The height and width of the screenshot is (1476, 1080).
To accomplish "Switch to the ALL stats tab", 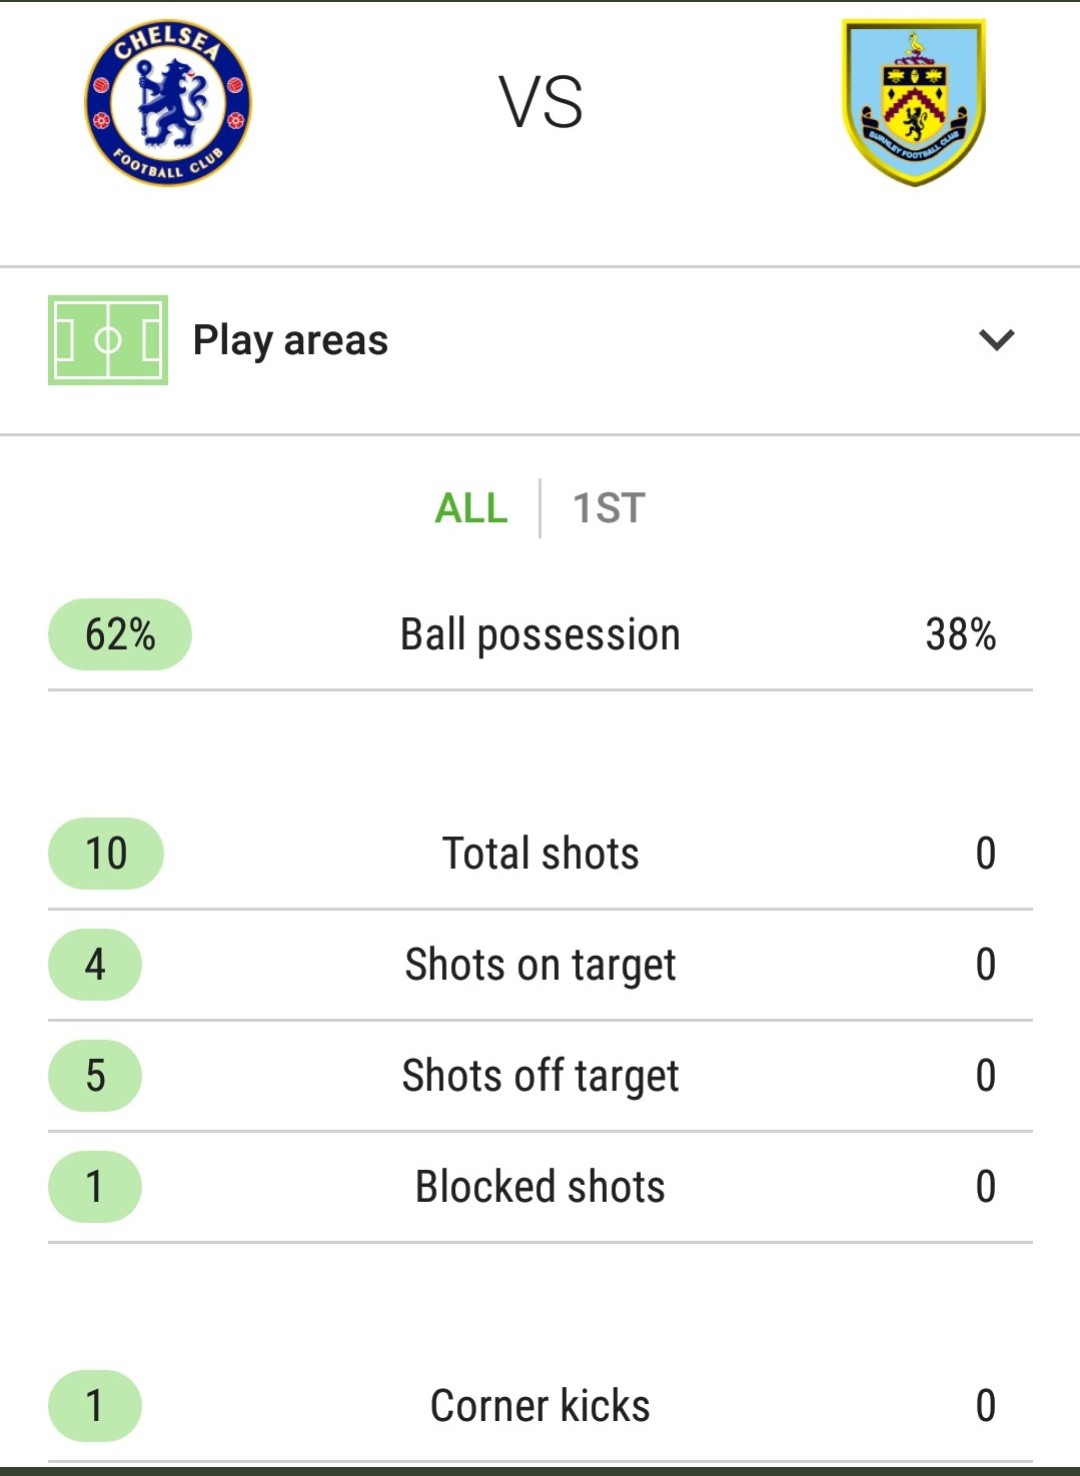I will click(471, 508).
